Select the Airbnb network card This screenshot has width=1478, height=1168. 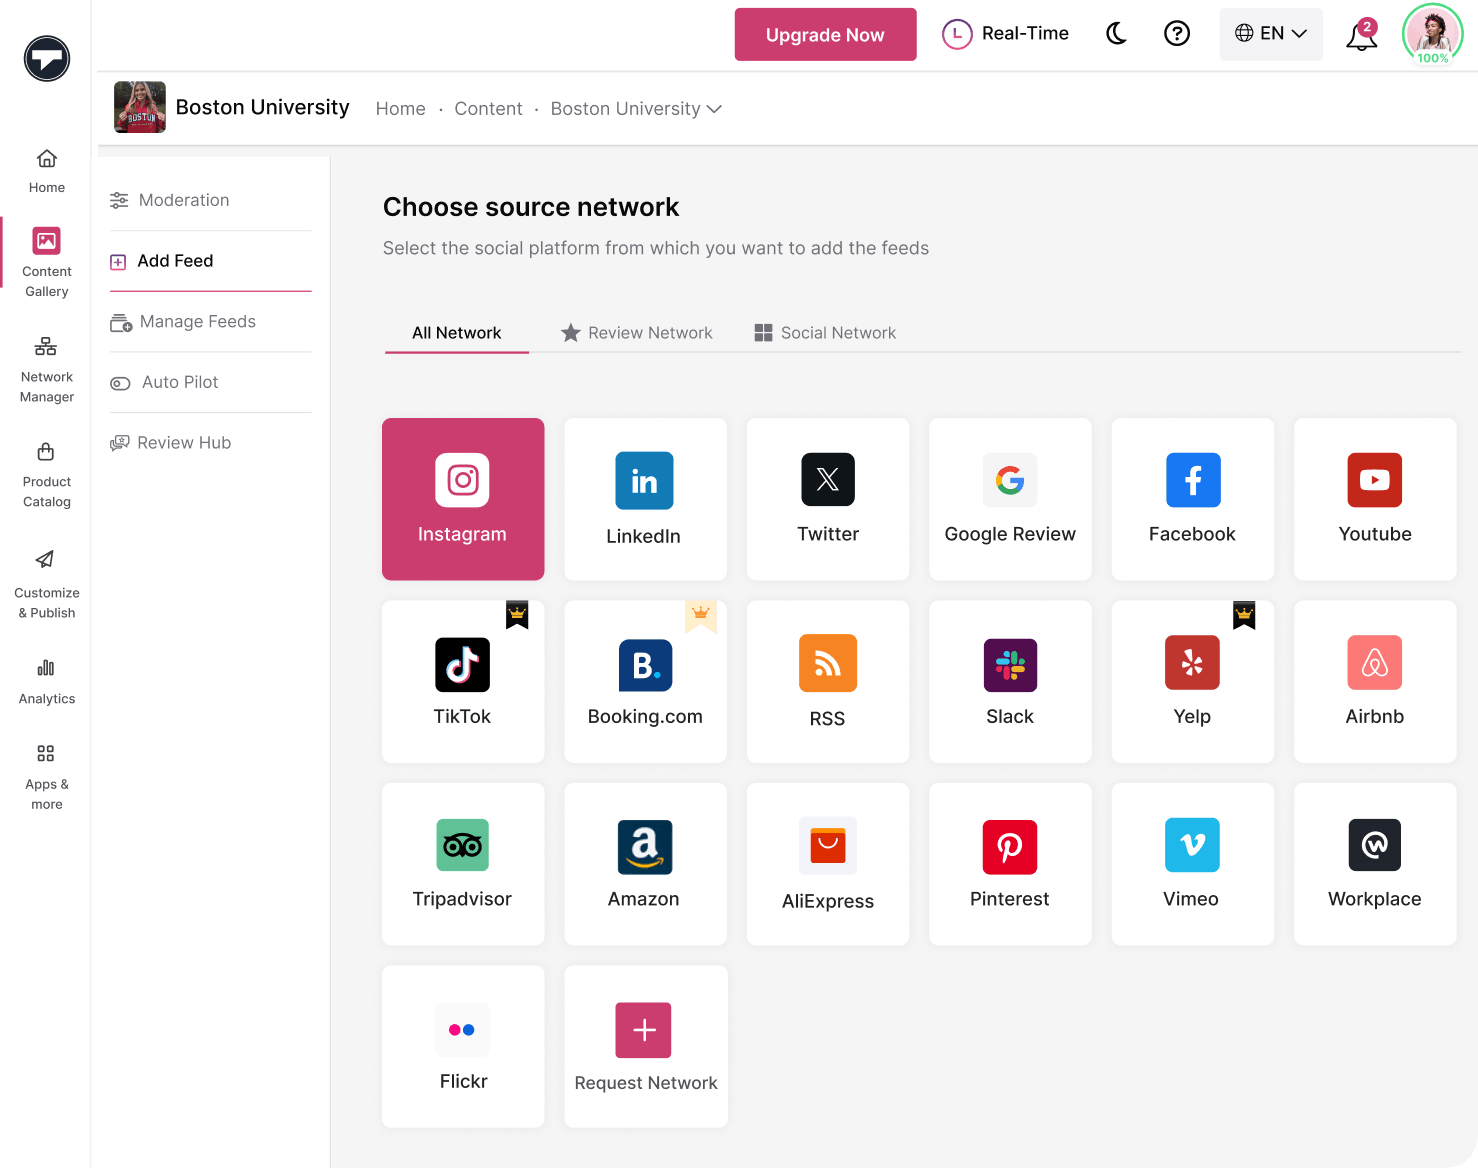tap(1375, 682)
